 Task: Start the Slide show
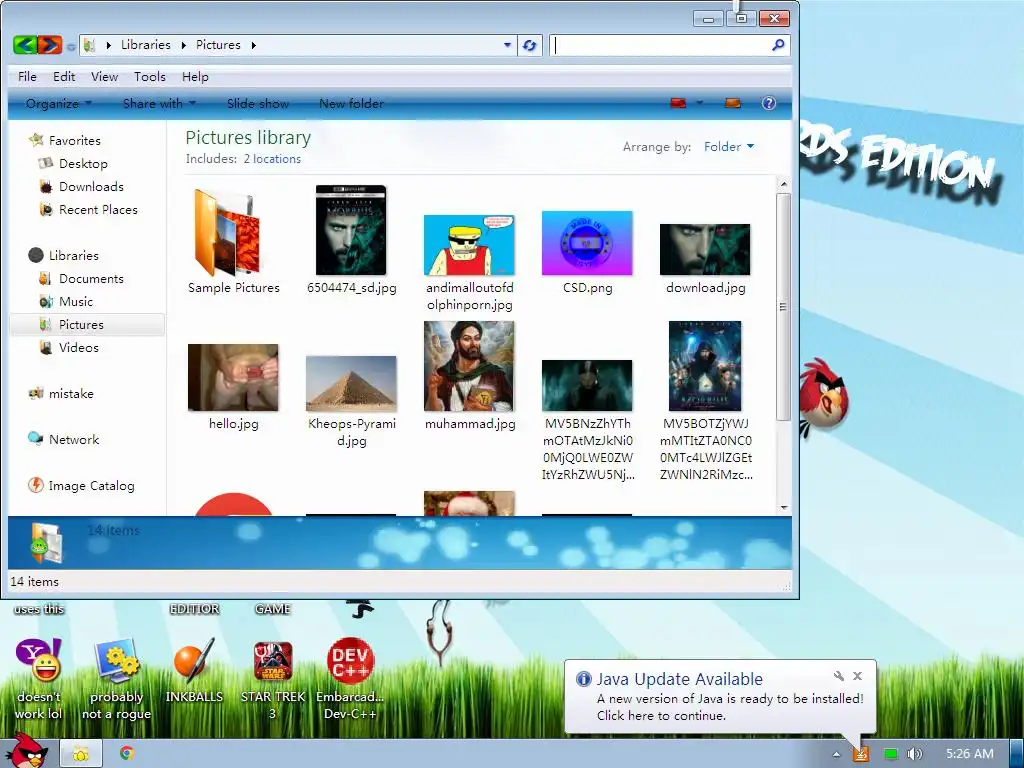258,103
